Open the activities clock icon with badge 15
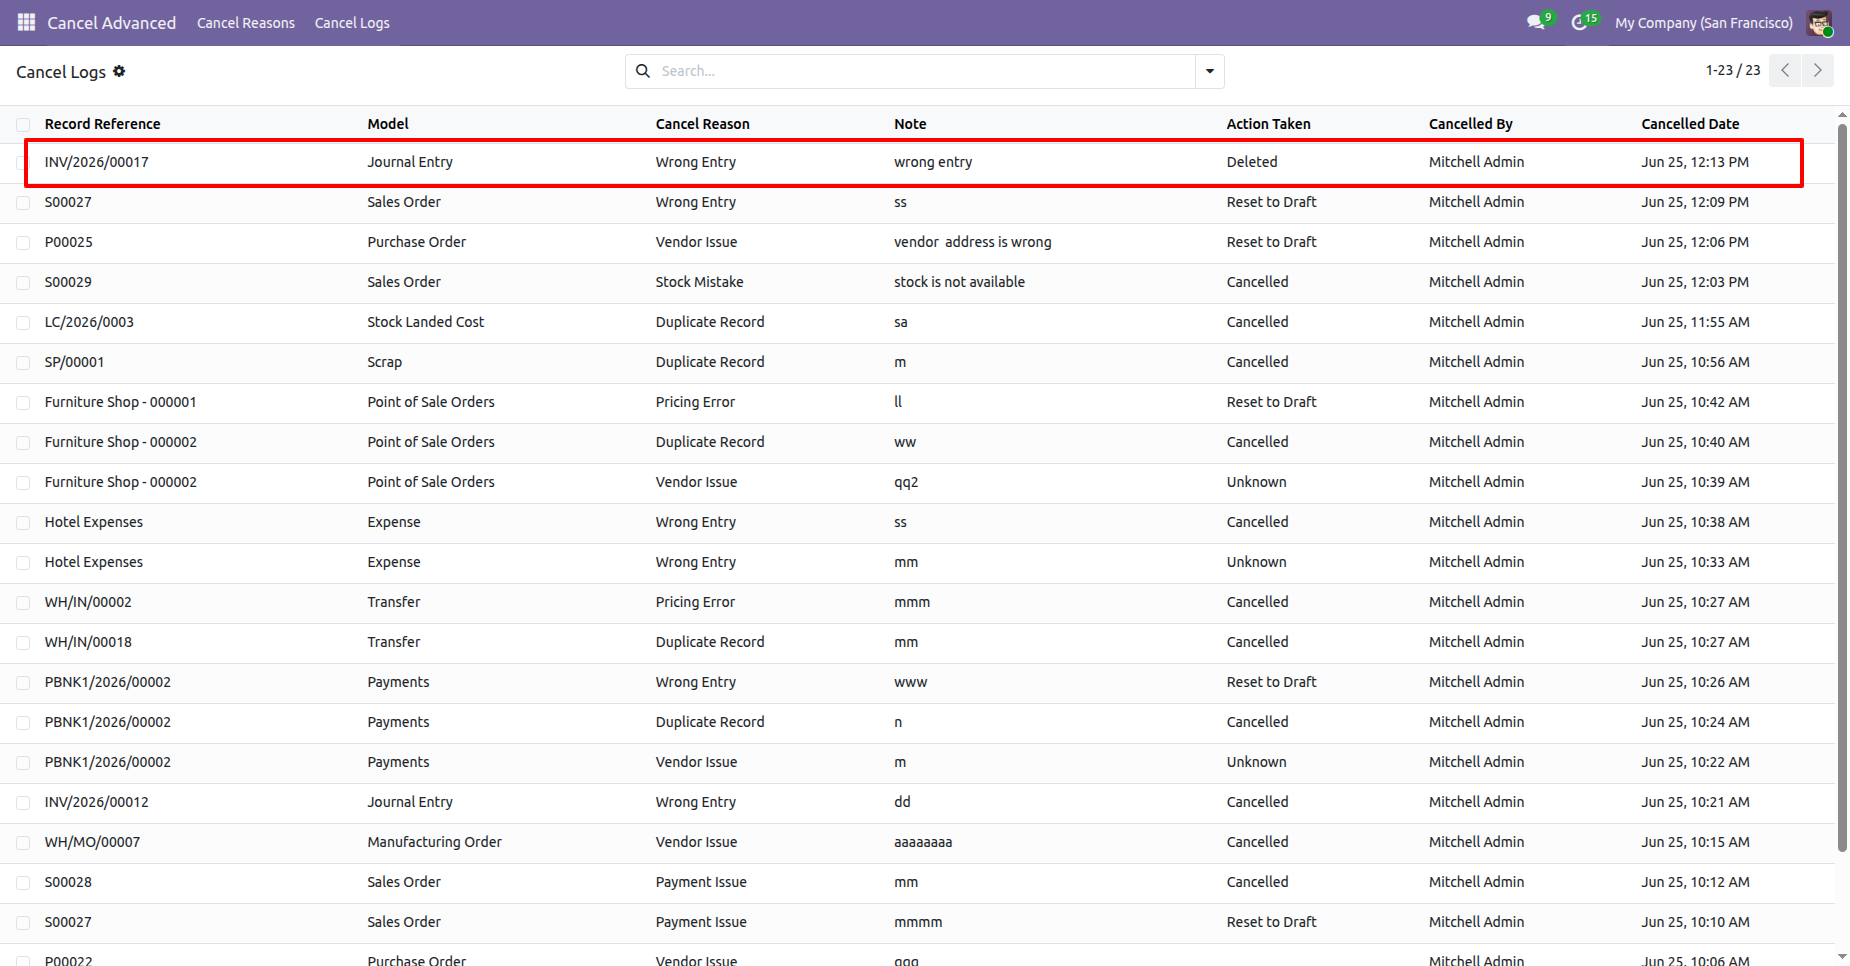The height and width of the screenshot is (966, 1850). click(1582, 22)
